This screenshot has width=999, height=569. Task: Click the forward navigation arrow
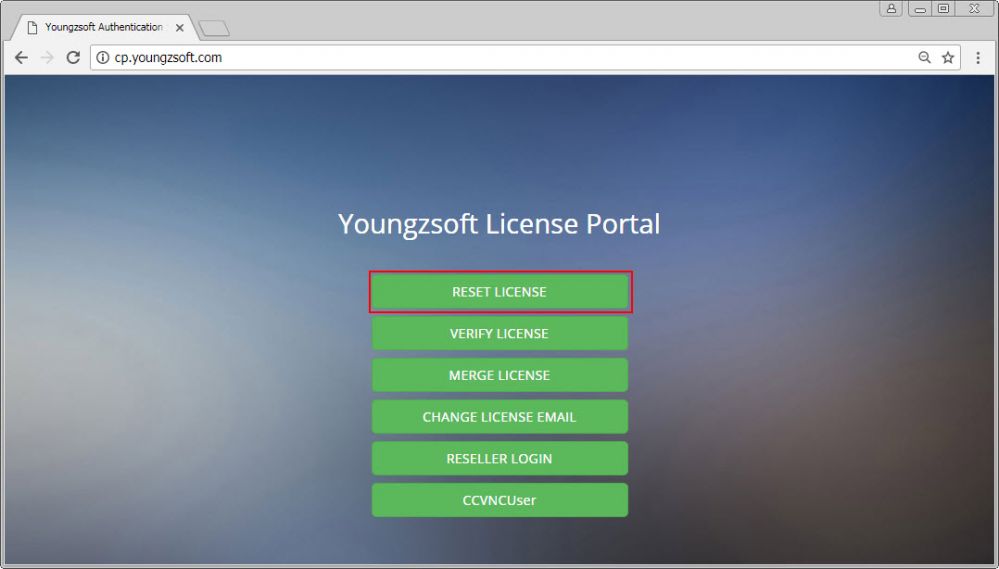47,57
